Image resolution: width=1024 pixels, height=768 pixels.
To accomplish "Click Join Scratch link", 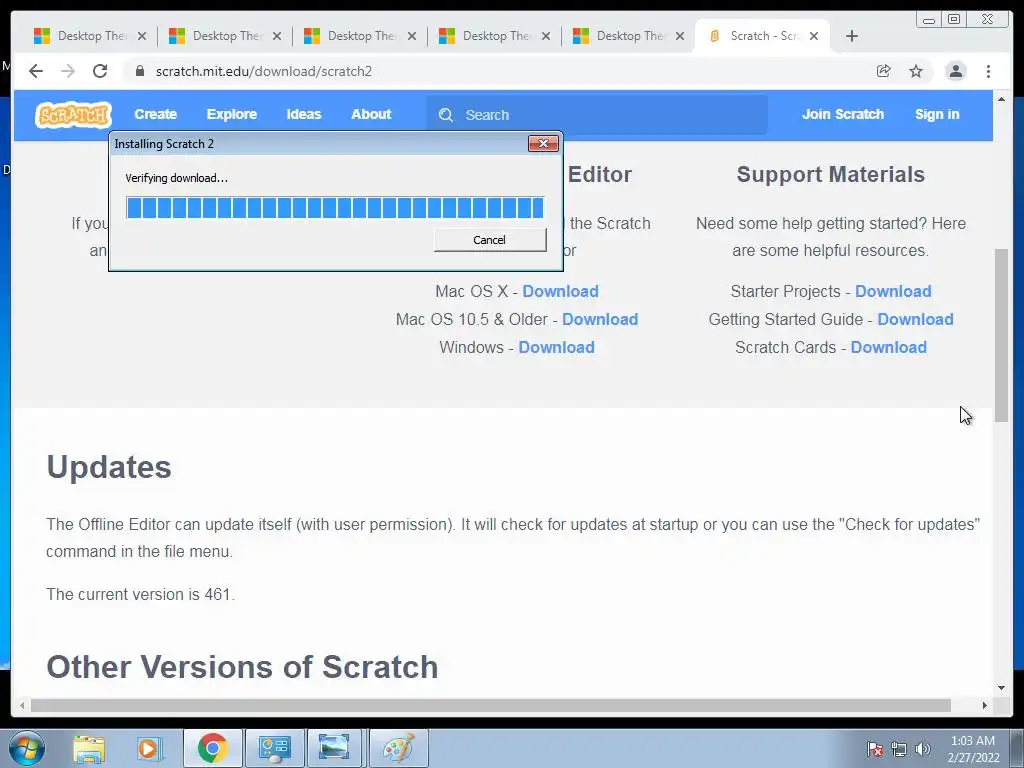I will (842, 114).
